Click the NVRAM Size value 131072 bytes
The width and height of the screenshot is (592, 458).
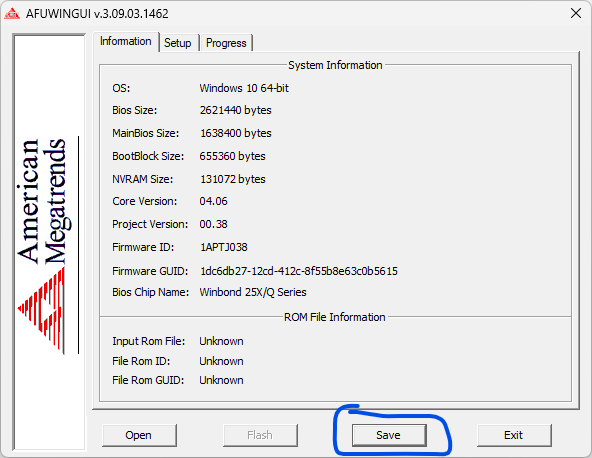click(x=233, y=179)
